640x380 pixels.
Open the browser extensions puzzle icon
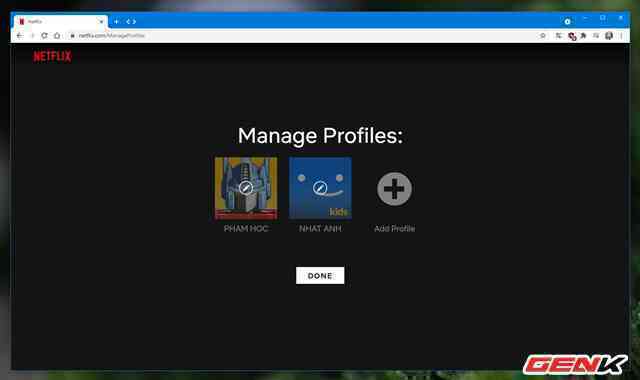click(584, 36)
